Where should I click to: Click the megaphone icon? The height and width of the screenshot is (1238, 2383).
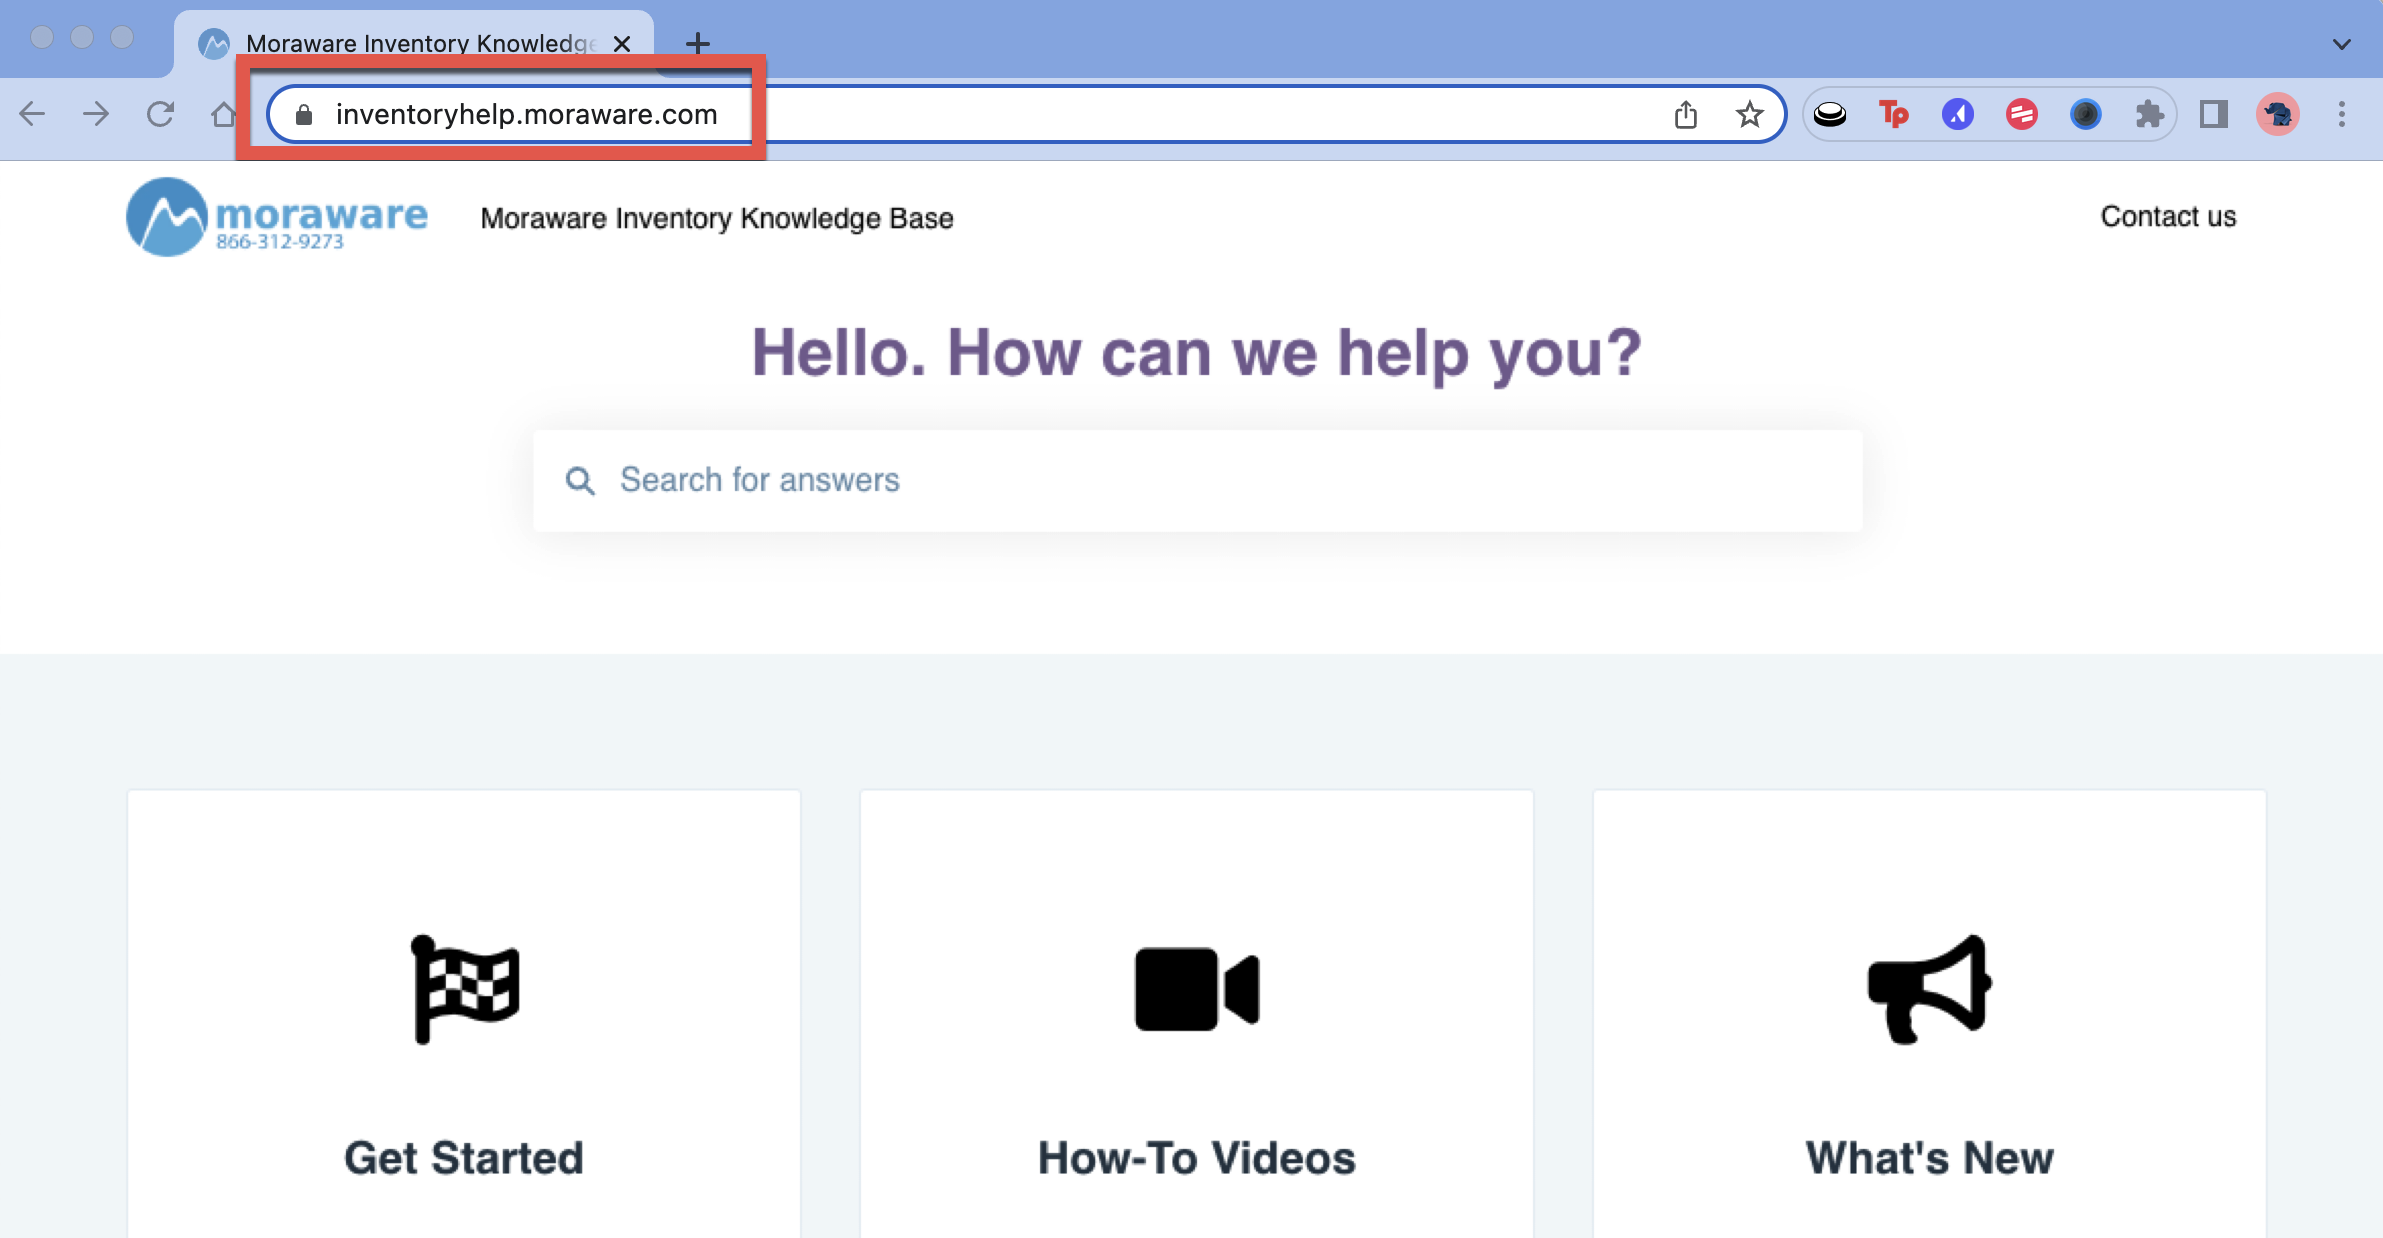pos(1930,989)
